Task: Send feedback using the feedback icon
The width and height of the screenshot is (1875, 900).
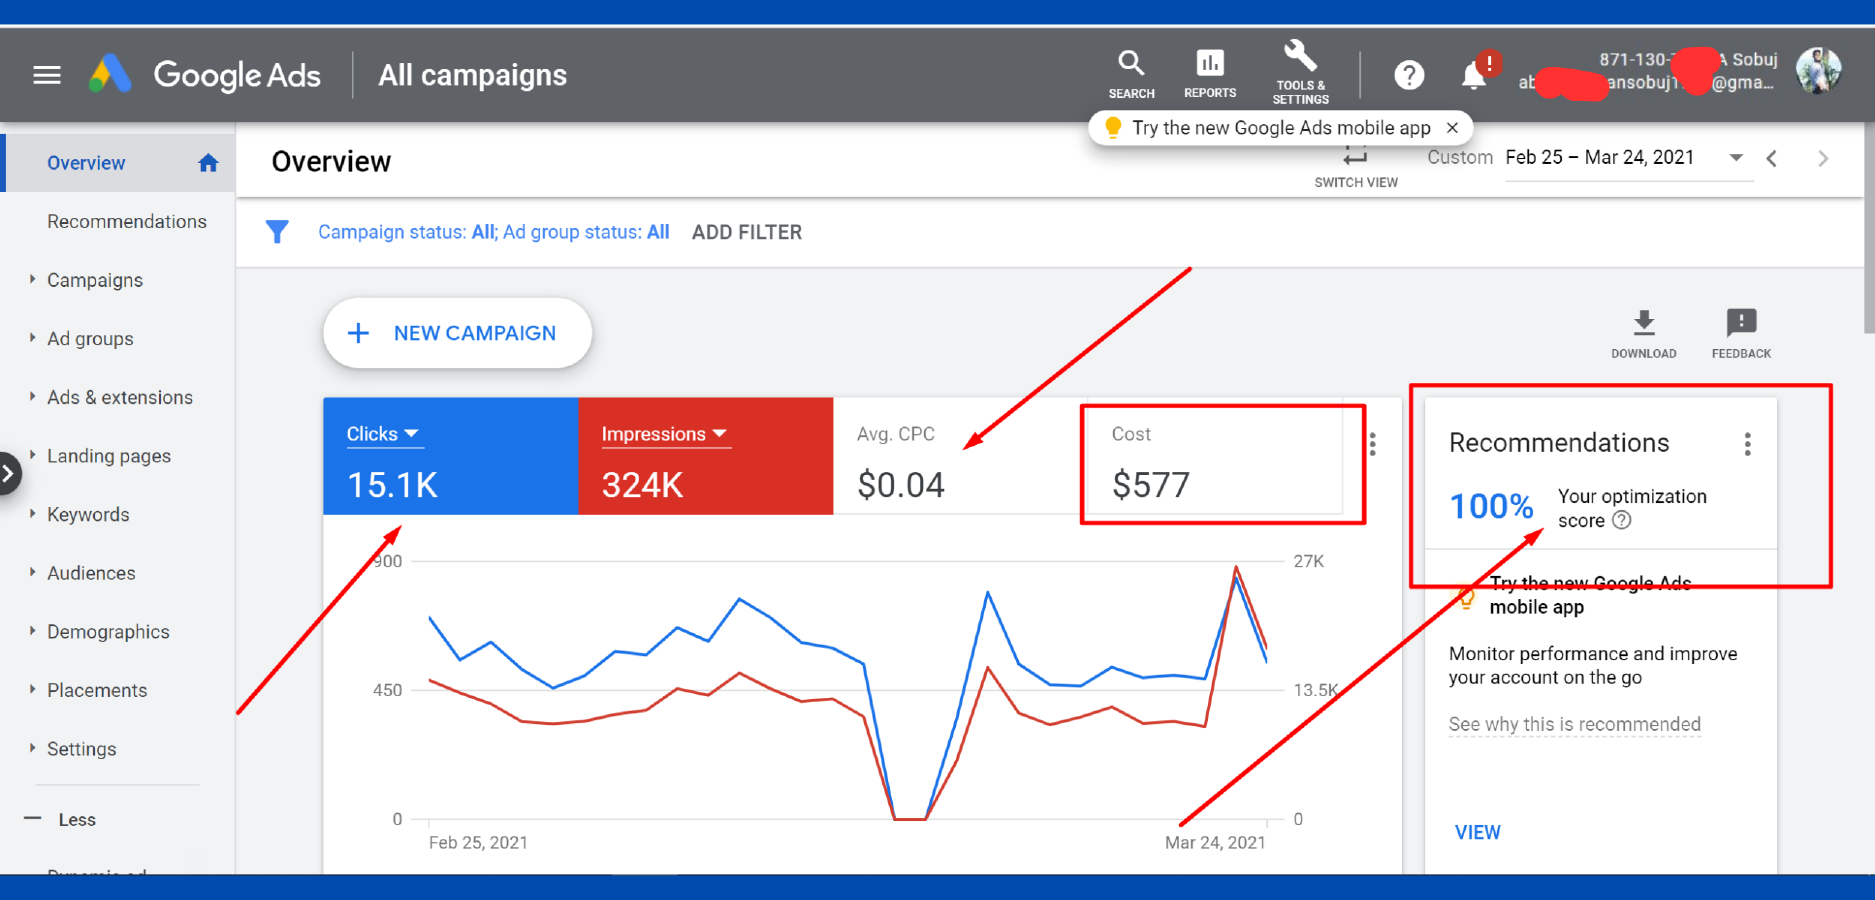Action: click(1740, 324)
